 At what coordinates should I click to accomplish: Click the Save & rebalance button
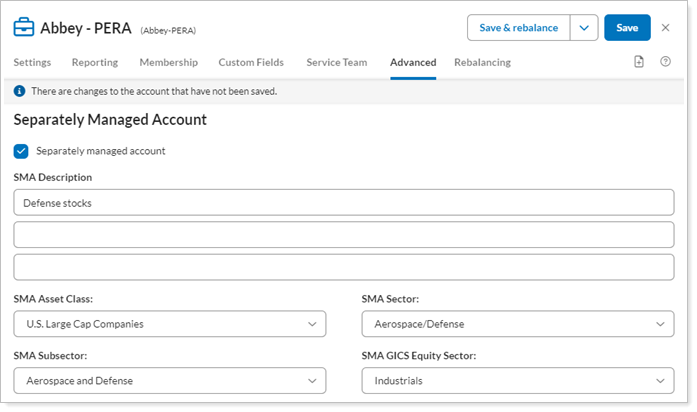point(518,28)
